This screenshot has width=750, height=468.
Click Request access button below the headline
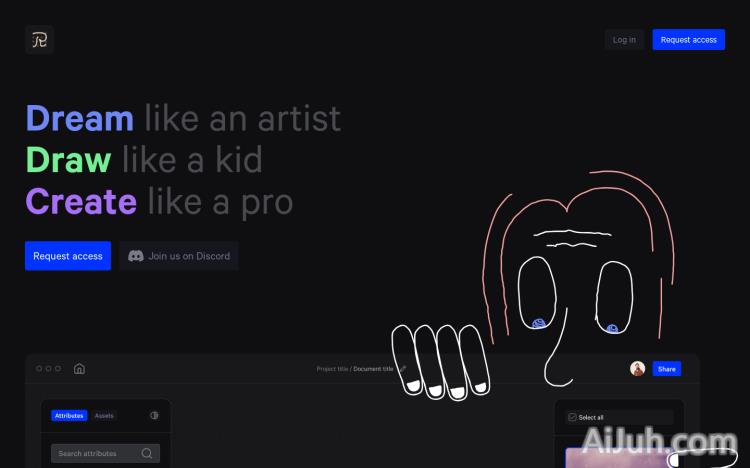click(x=68, y=256)
